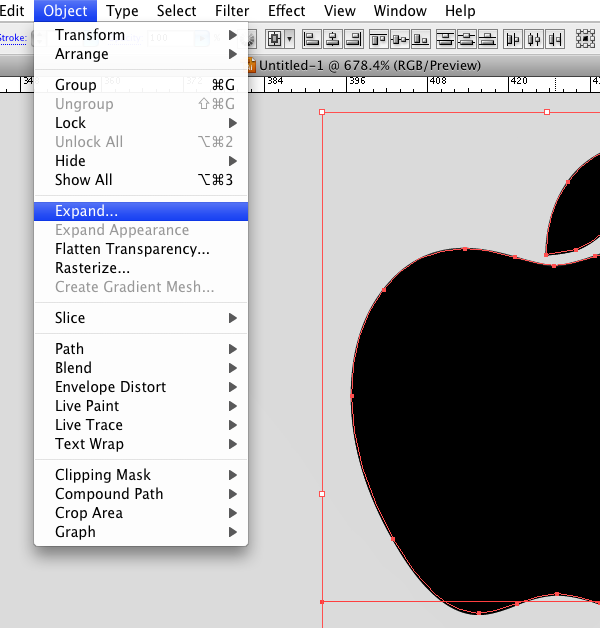The image size is (600, 628).
Task: Expand the Slice submenu arrow
Action: [x=233, y=318]
